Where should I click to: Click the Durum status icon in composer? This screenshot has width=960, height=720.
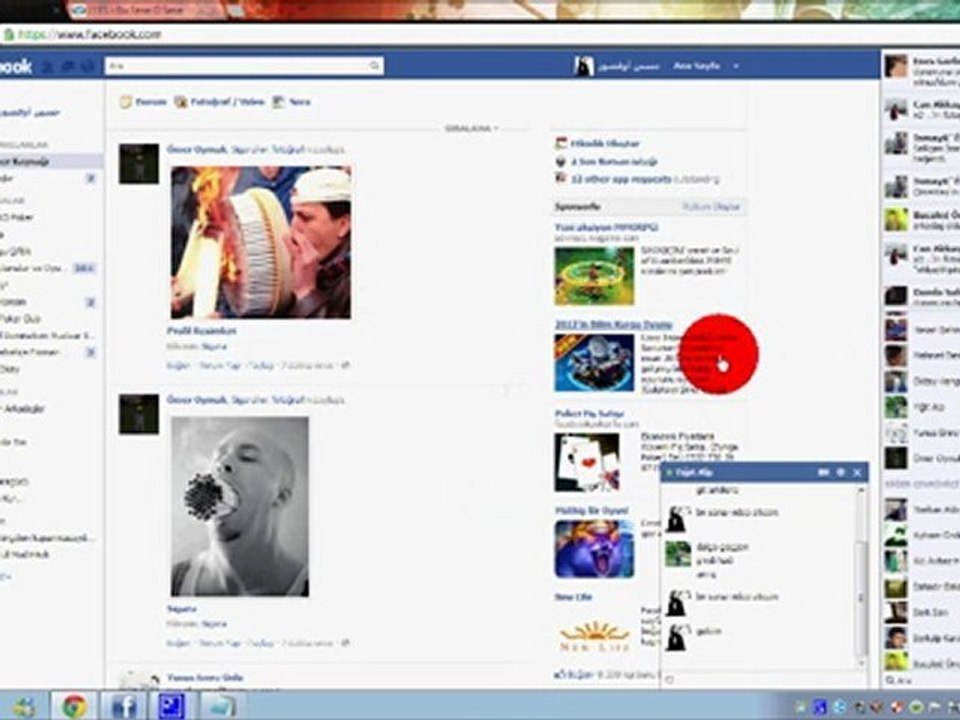click(x=126, y=102)
